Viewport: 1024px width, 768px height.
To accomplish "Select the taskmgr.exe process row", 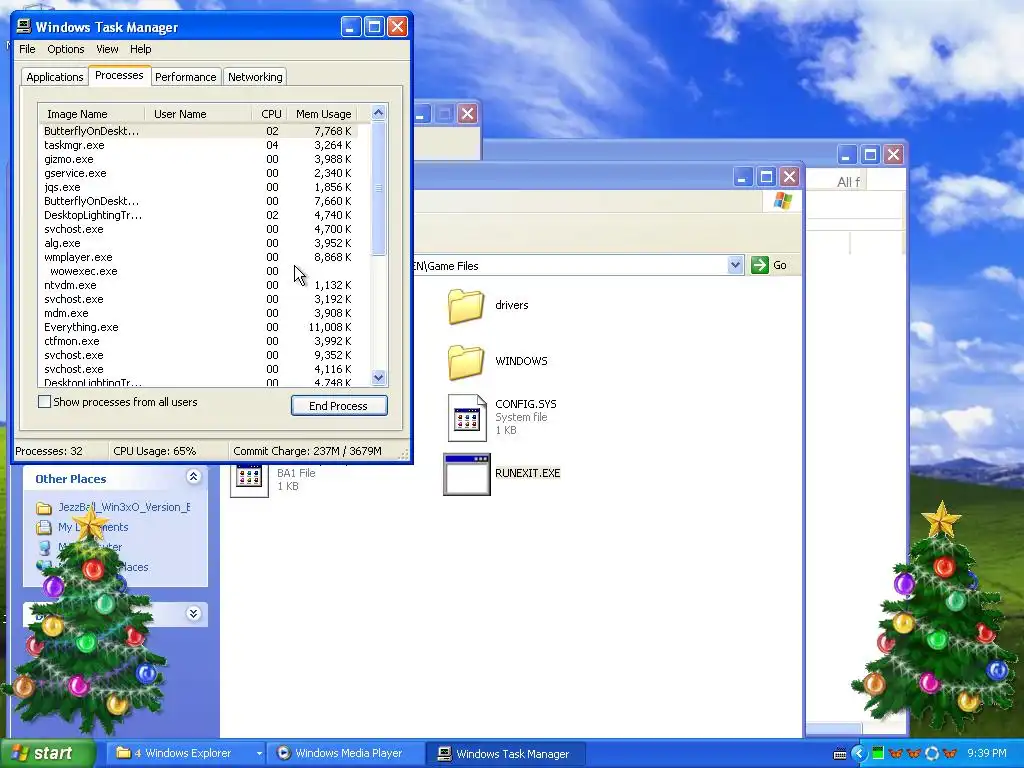I will tap(198, 145).
